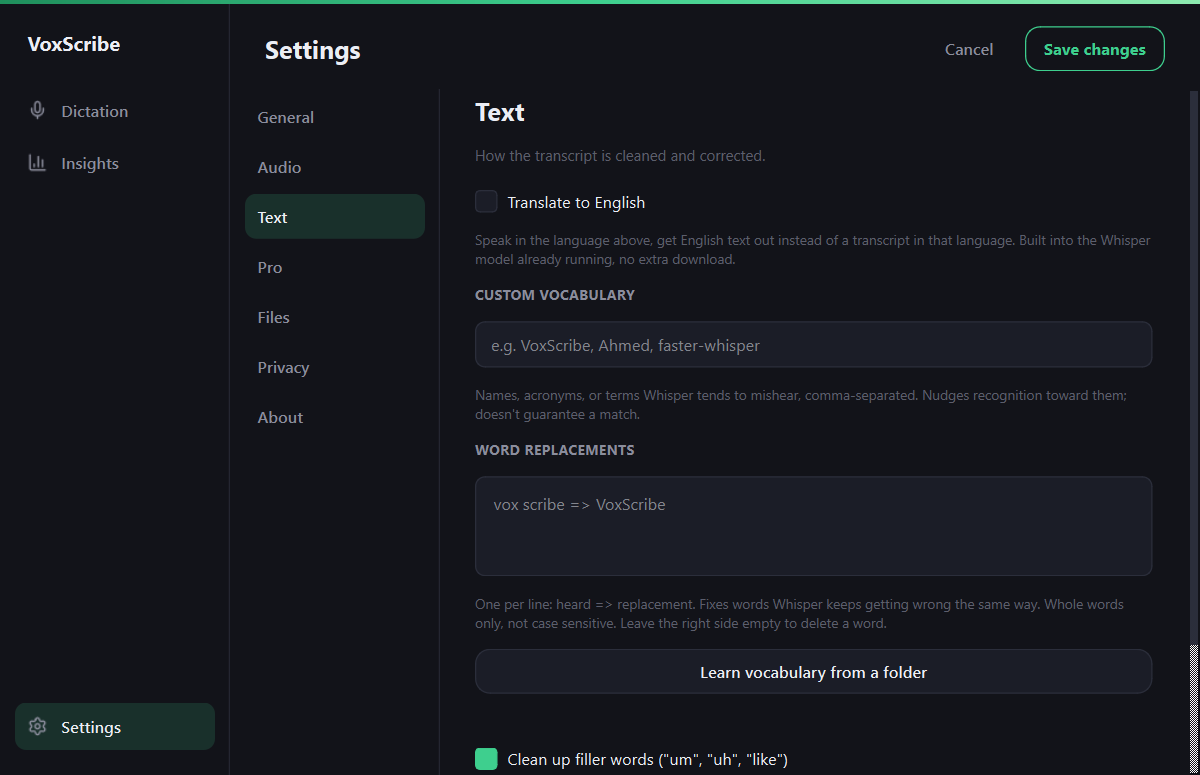Click the Insights bar chart icon

38,163
